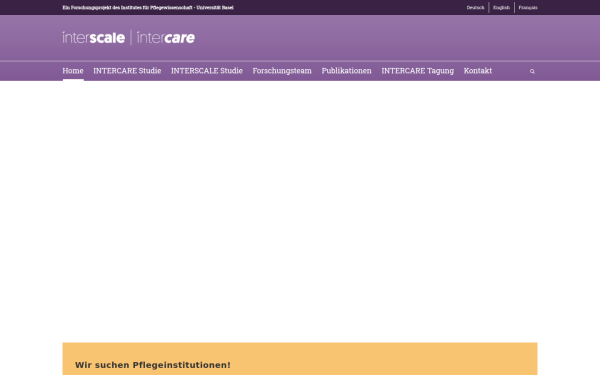Click the Universität Basel project tagline
This screenshot has height=375, width=600.
coord(148,8)
